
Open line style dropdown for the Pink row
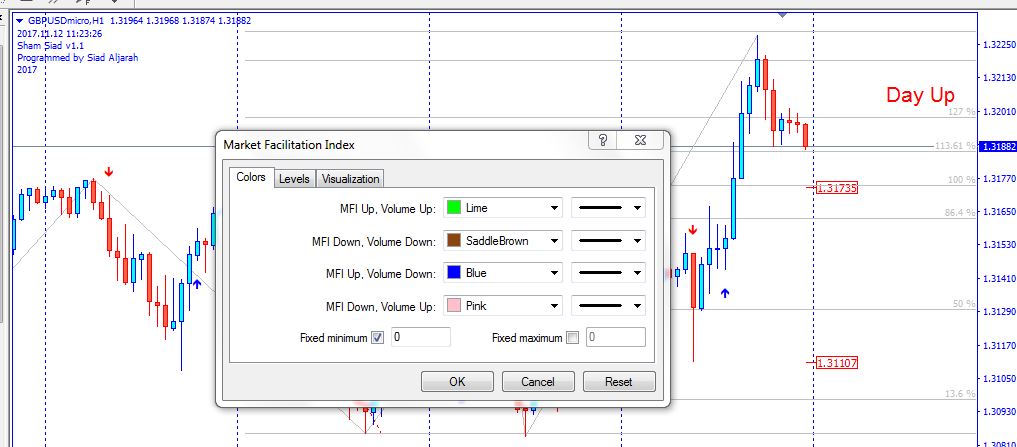[608, 306]
